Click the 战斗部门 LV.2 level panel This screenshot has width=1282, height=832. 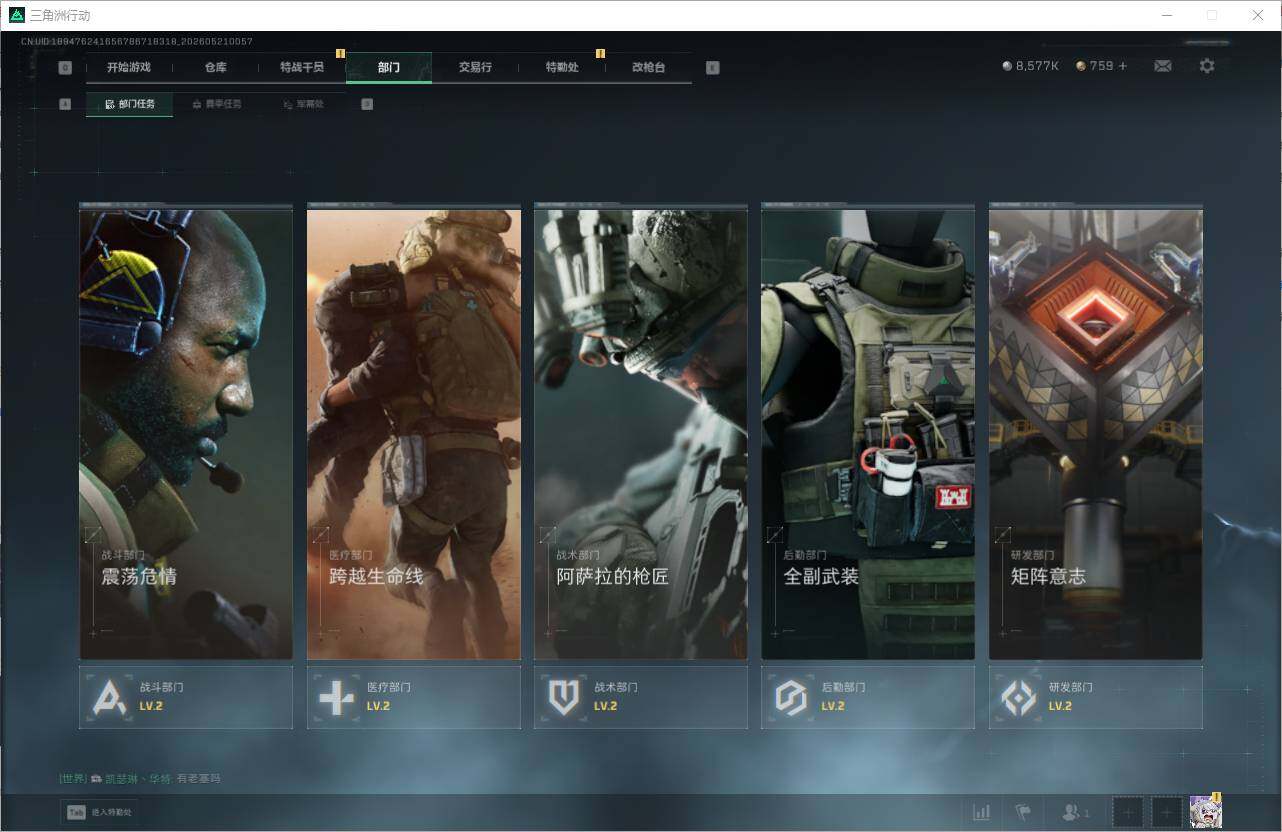(x=186, y=697)
